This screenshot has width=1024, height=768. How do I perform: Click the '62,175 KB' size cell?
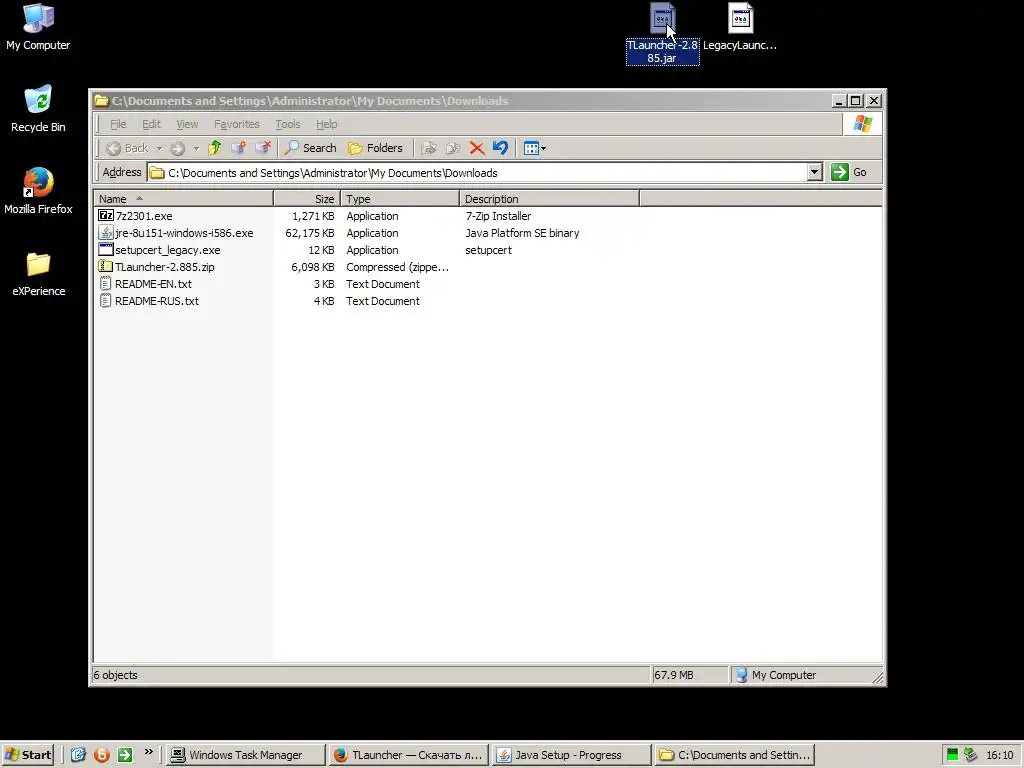click(x=310, y=233)
